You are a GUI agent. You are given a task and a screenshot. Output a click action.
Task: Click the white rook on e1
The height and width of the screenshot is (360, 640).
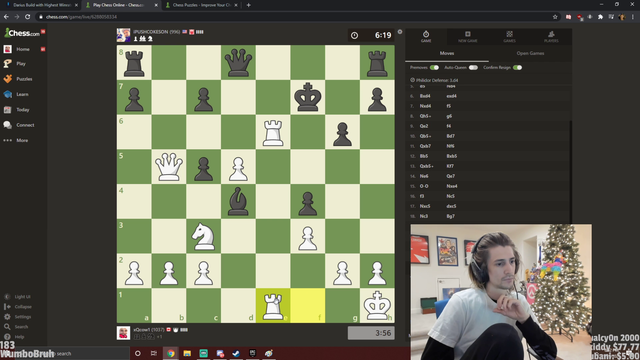[x=273, y=305]
